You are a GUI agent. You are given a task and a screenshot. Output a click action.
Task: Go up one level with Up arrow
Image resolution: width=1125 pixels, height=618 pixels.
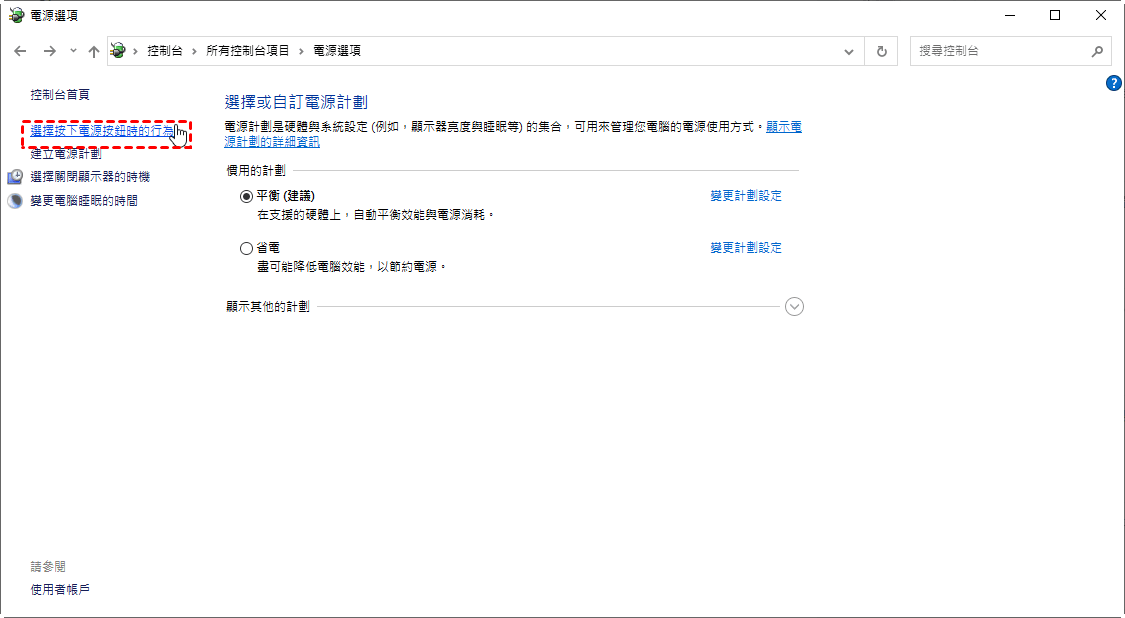93,52
